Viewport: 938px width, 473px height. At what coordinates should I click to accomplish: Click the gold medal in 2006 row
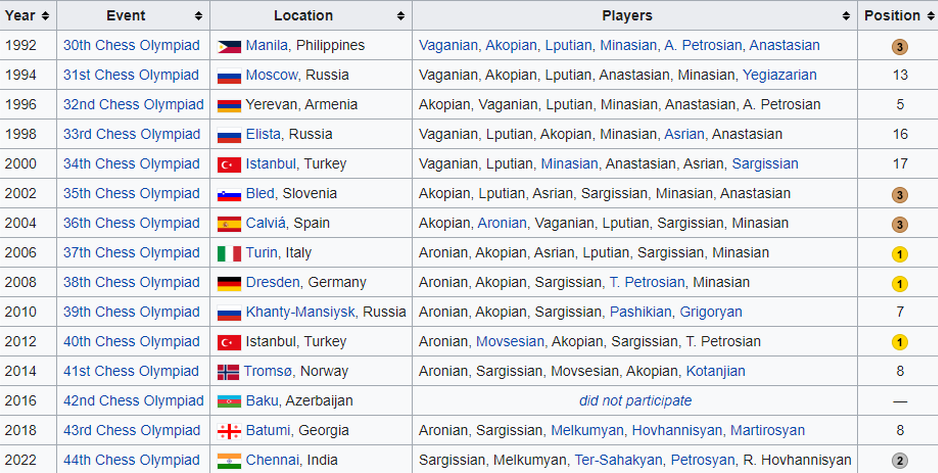tap(899, 254)
